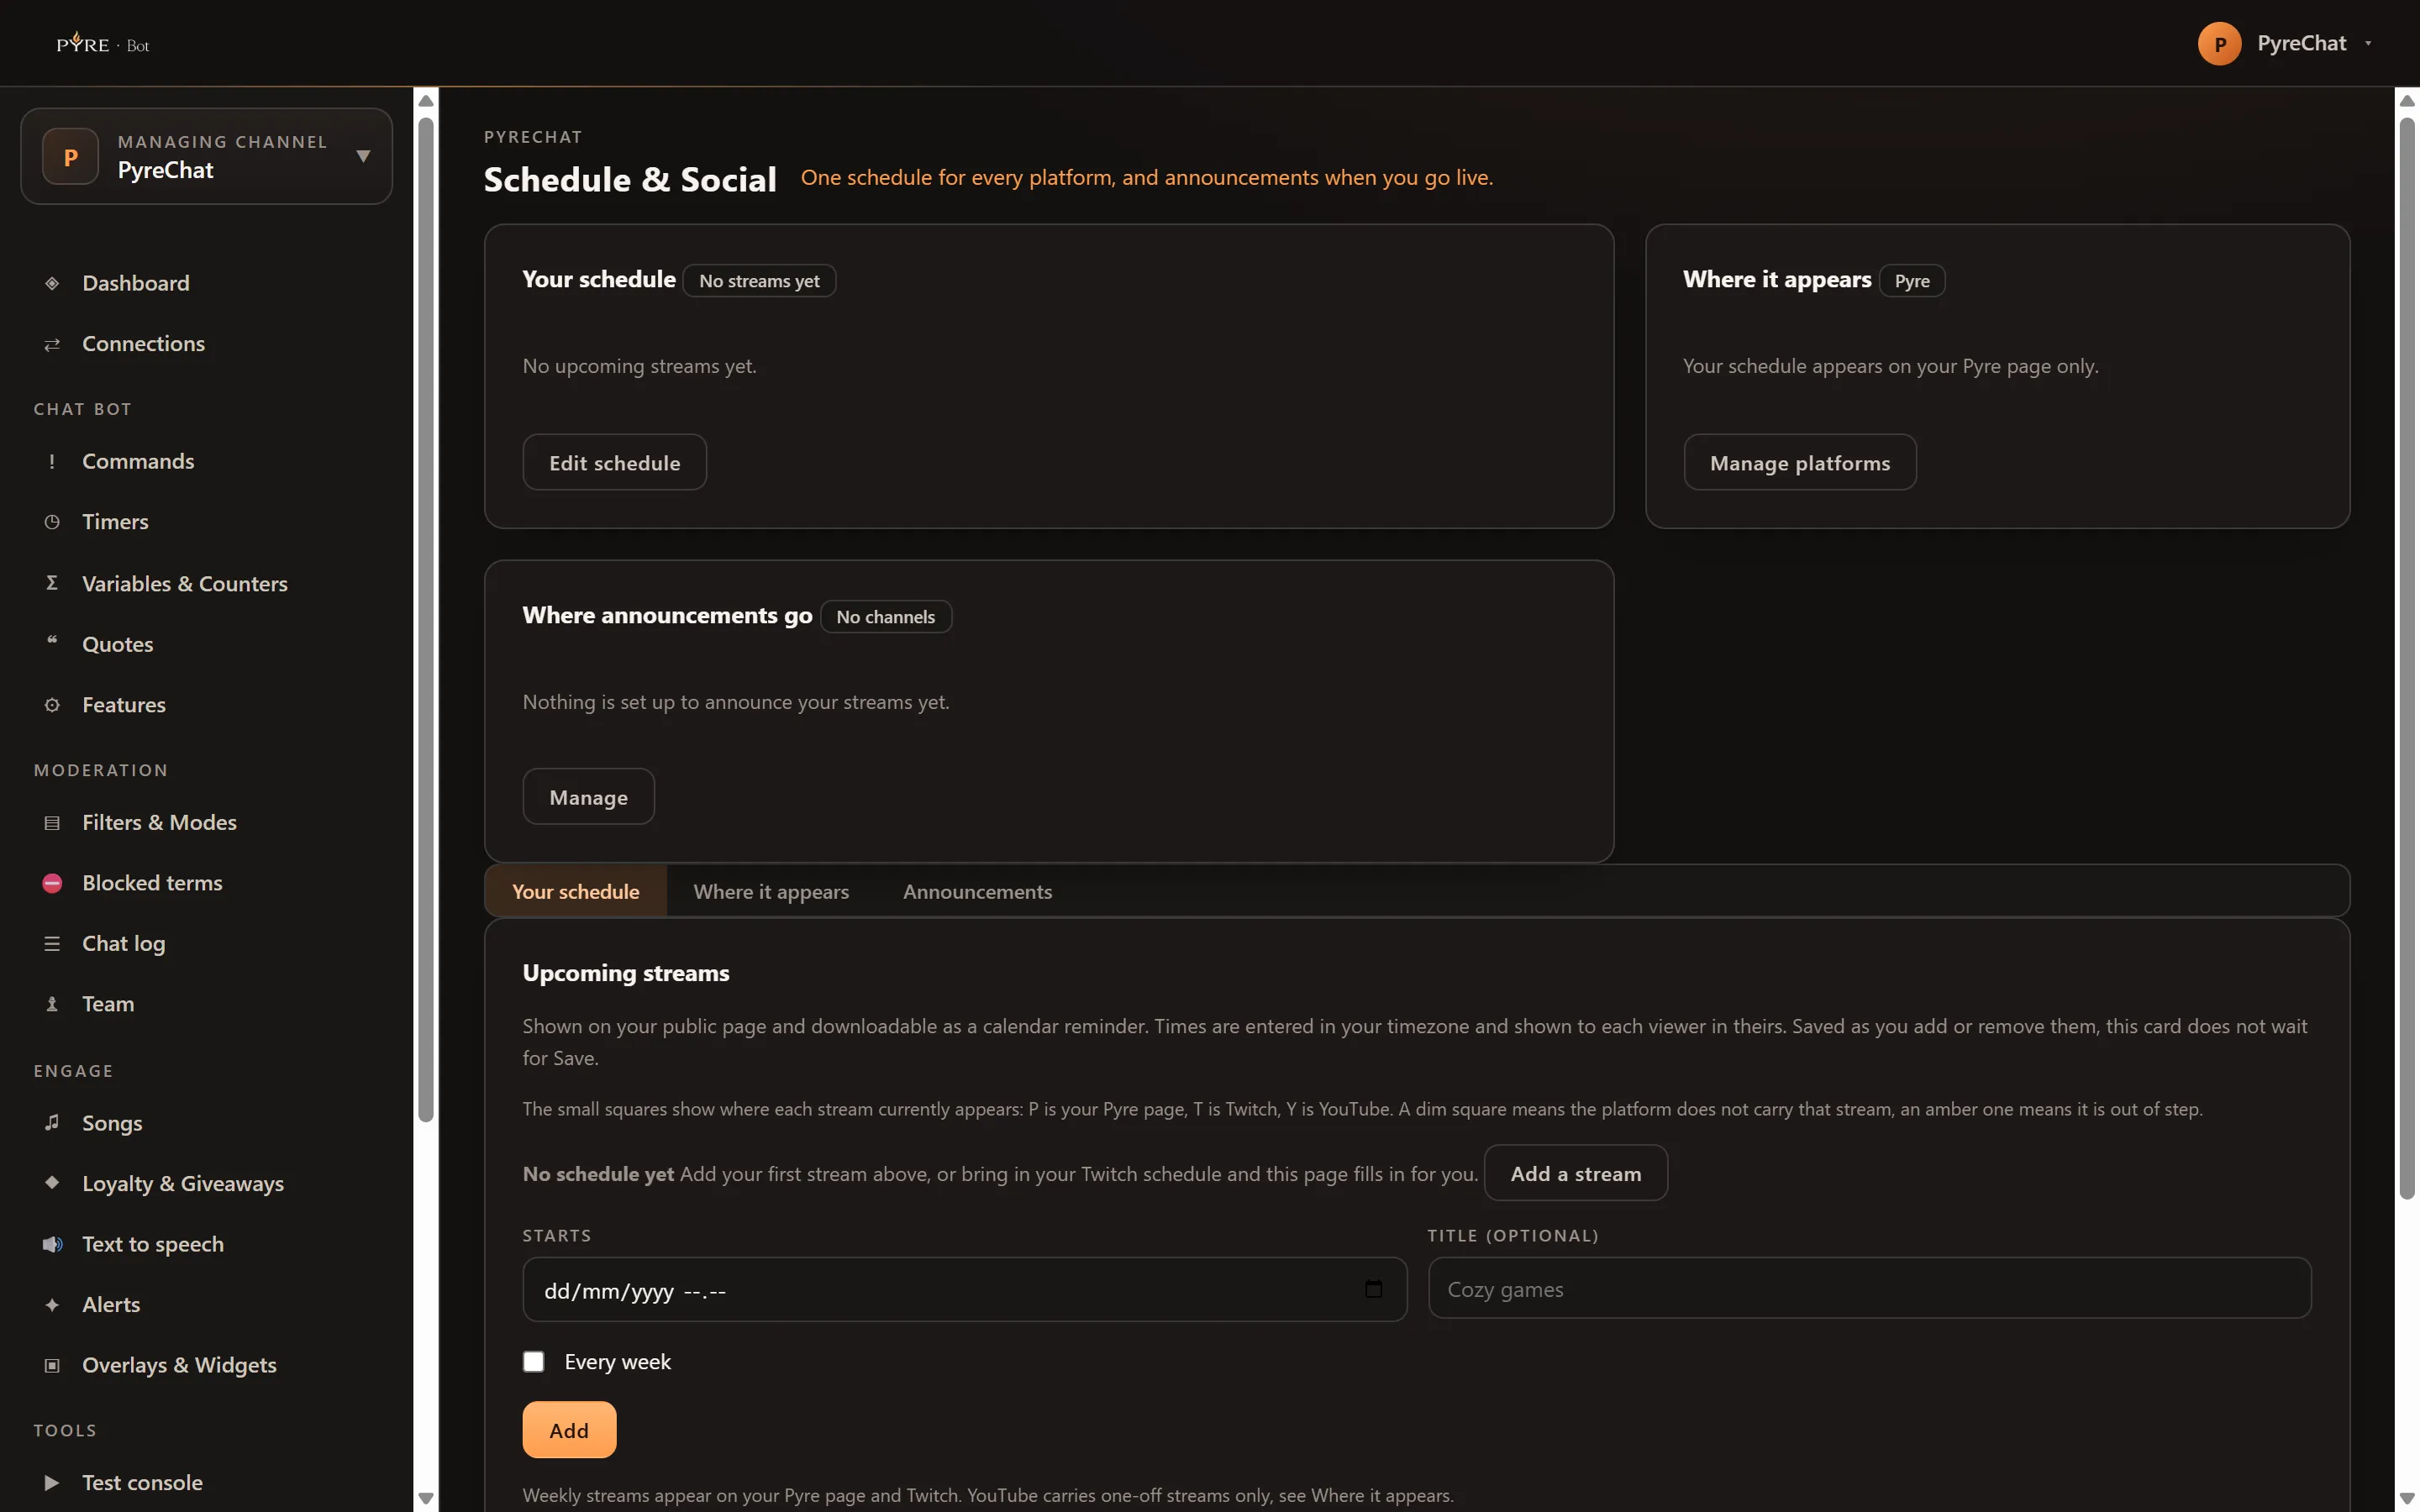The width and height of the screenshot is (2420, 1512).
Task: Click the Dashboard diamond icon
Action: [x=52, y=283]
